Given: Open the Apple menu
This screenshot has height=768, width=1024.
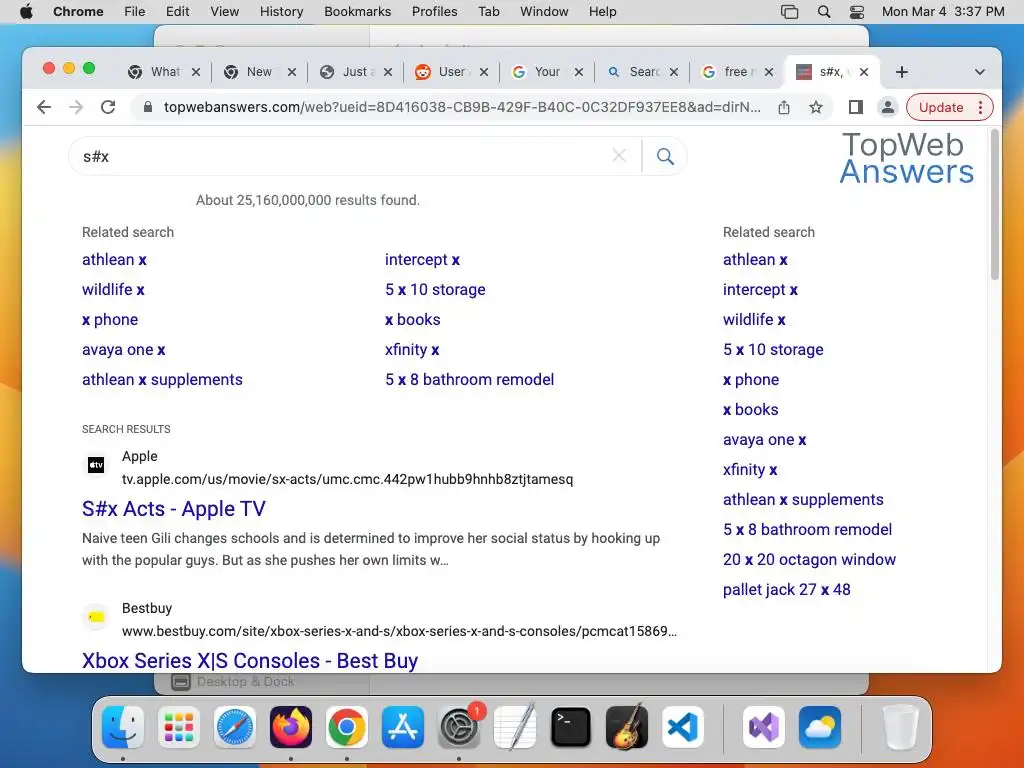Looking at the screenshot, I should click(x=26, y=11).
